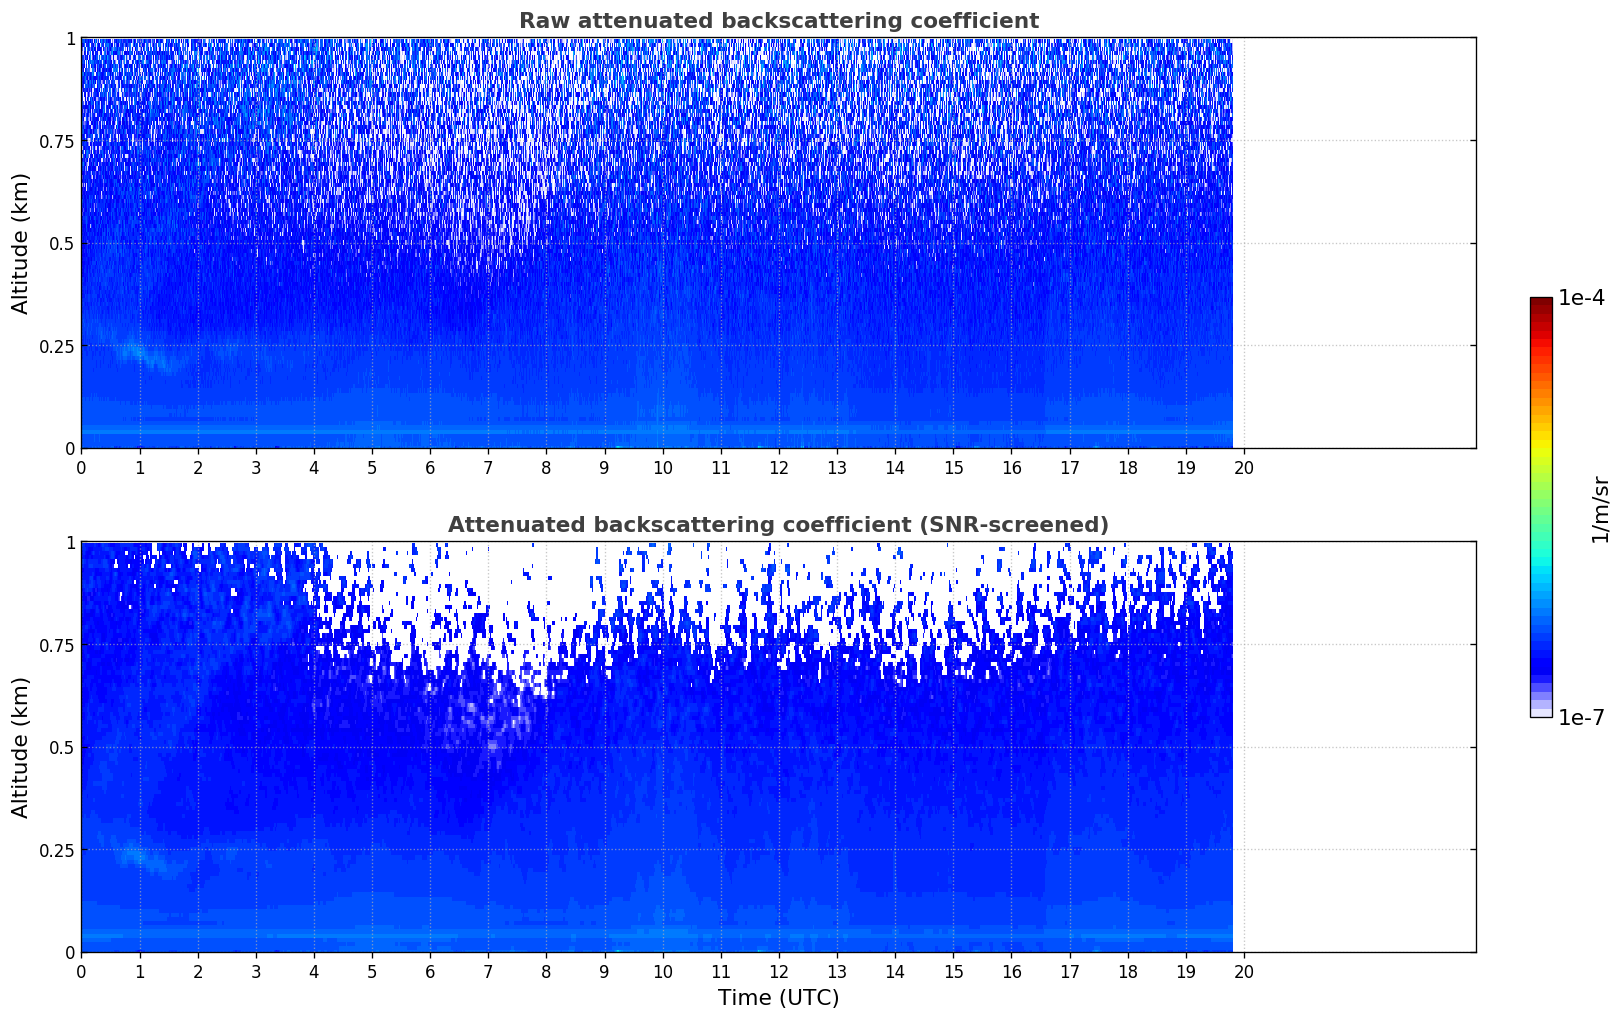Click the top plot's 'Altitude (km)' label
The width and height of the screenshot is (1621, 1020).
point(21,243)
